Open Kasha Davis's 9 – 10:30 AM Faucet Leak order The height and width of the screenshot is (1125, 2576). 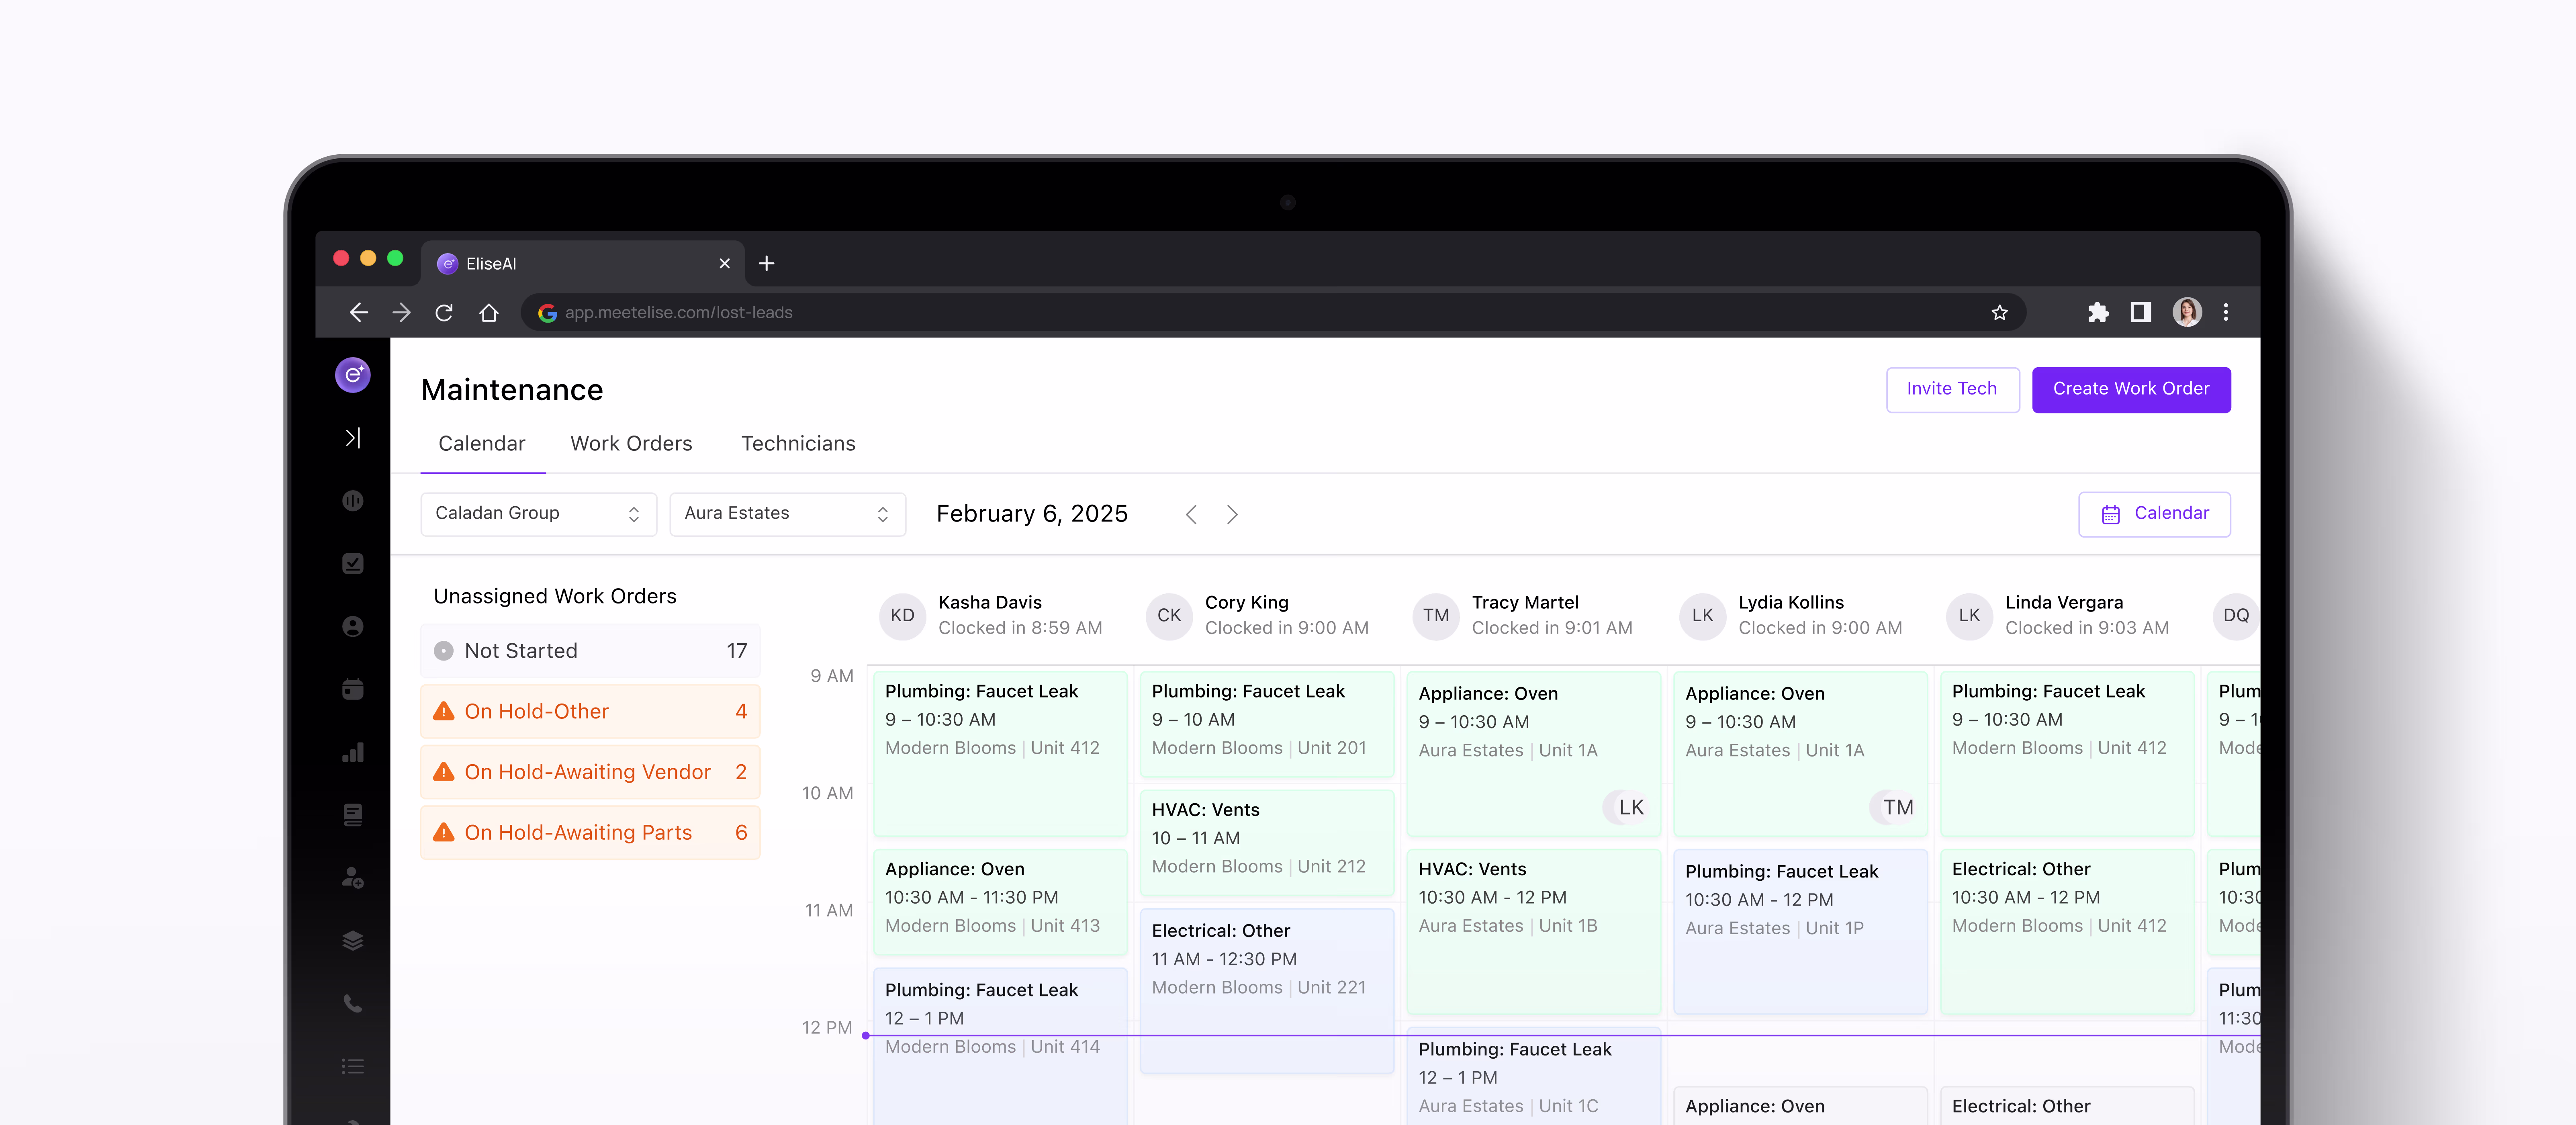(1000, 754)
